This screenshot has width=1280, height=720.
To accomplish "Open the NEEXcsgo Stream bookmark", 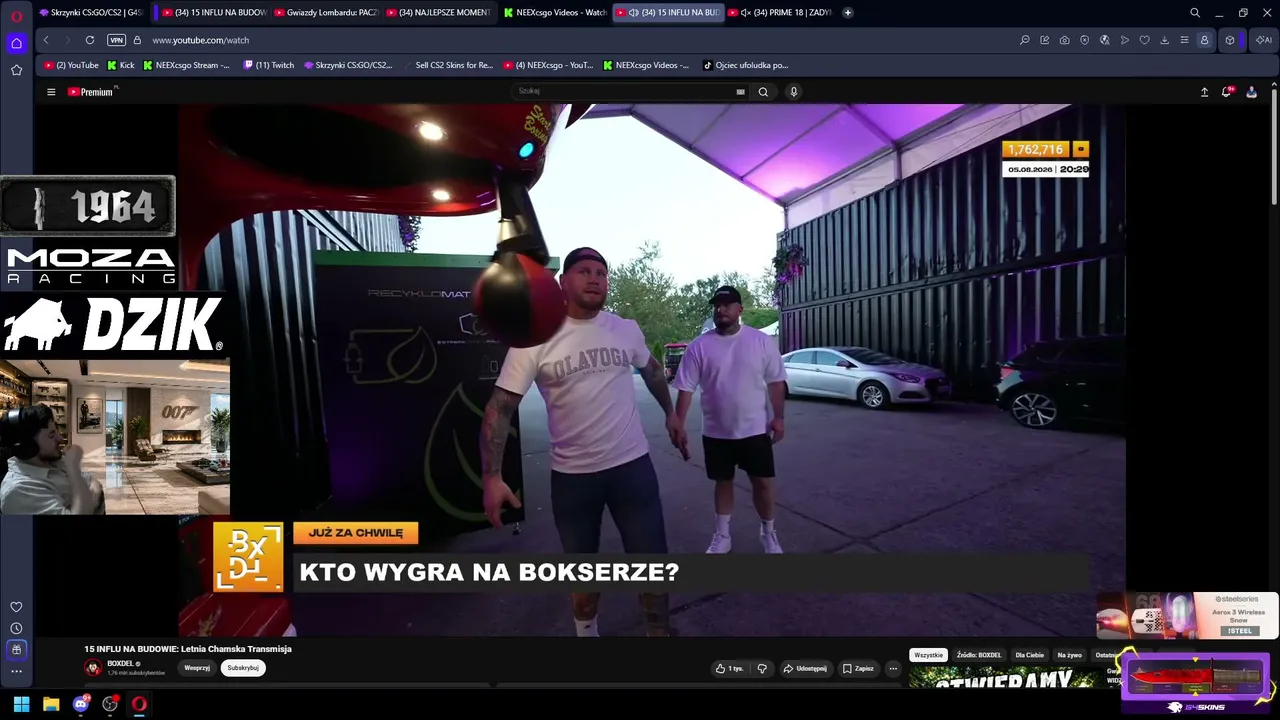I will tap(186, 65).
